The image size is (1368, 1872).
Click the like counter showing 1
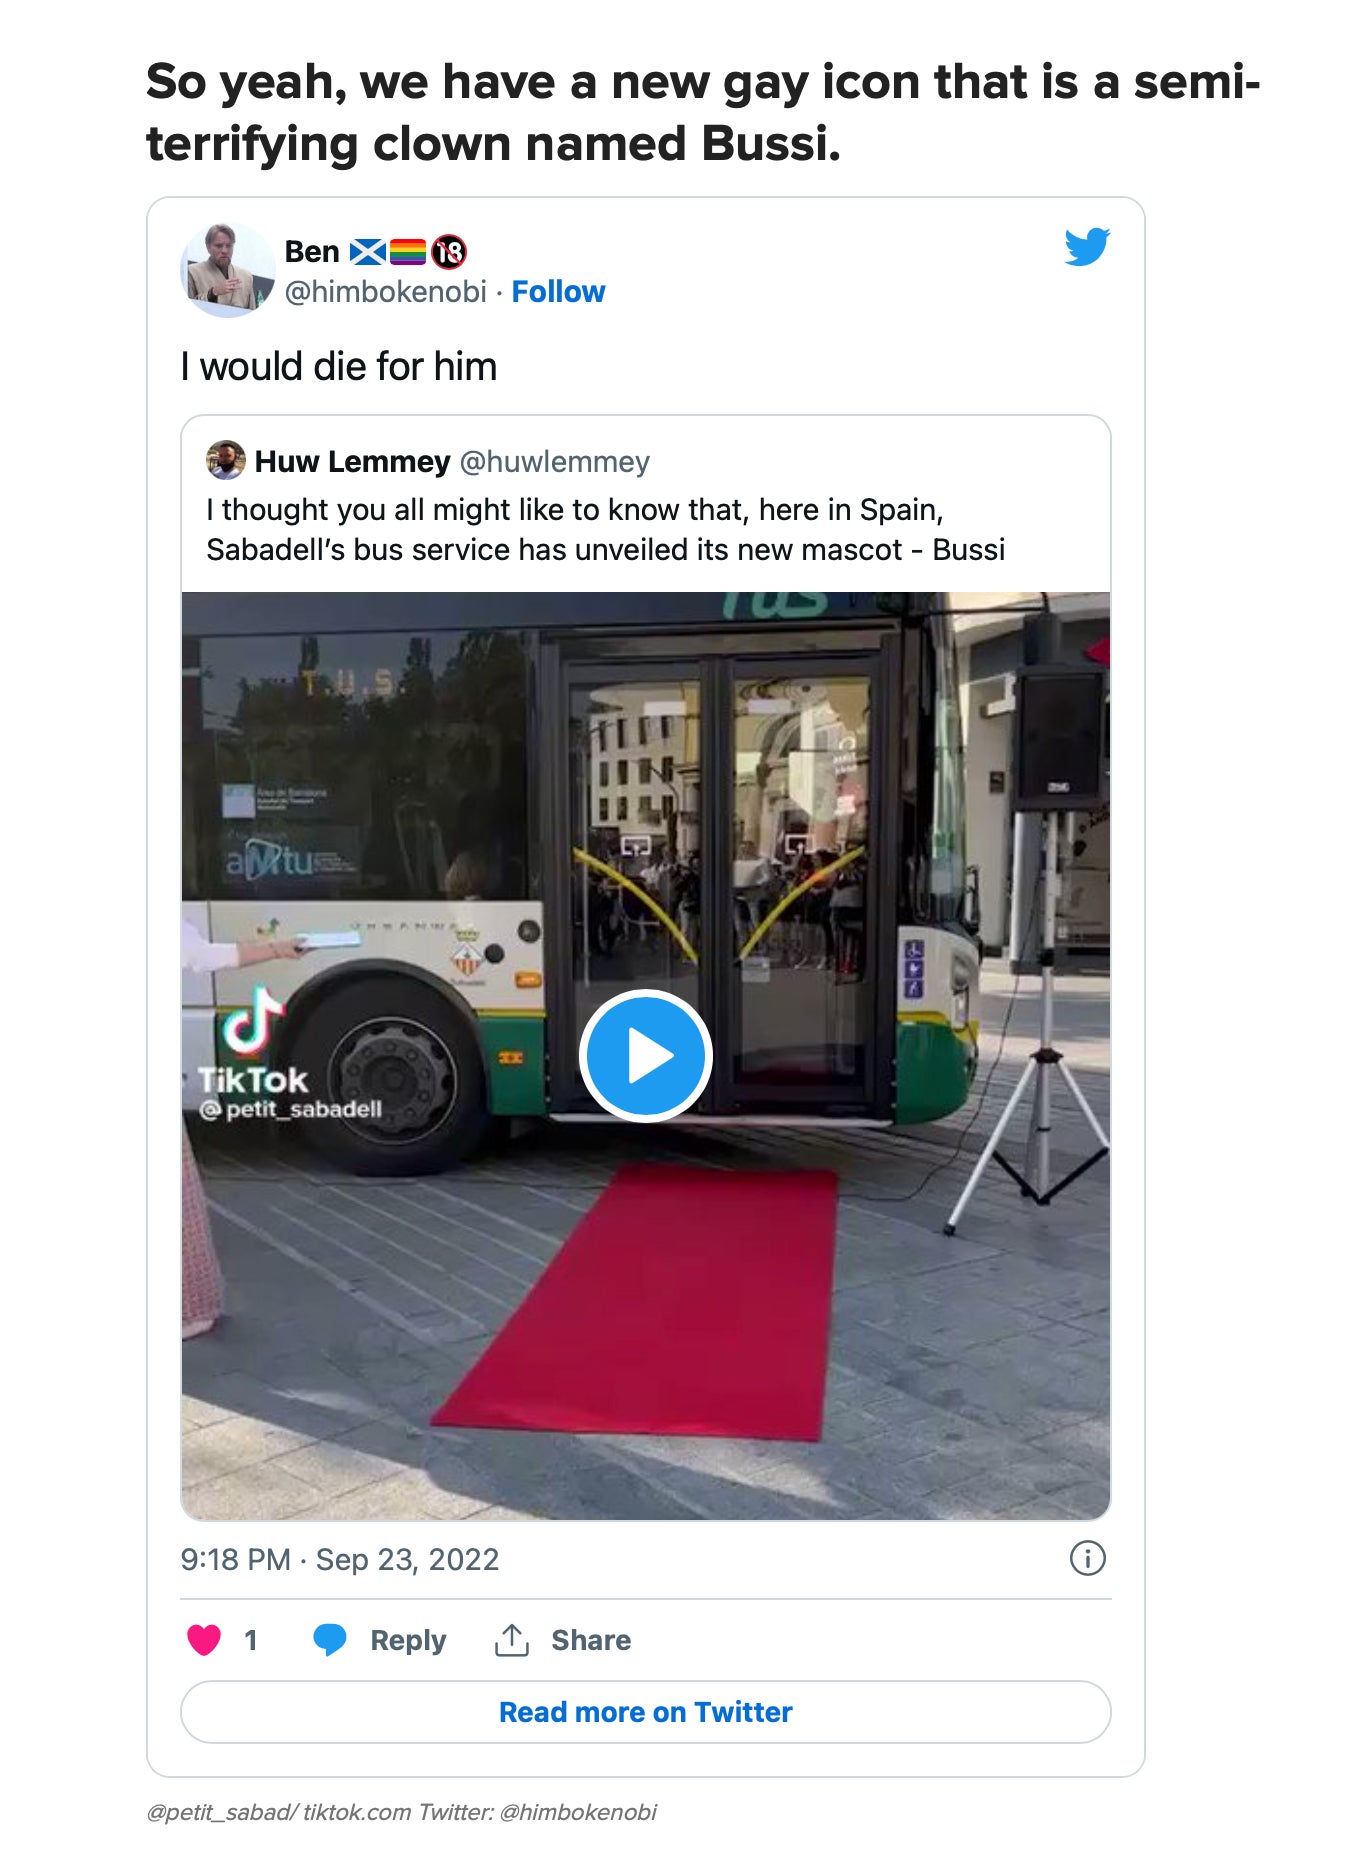click(252, 1638)
